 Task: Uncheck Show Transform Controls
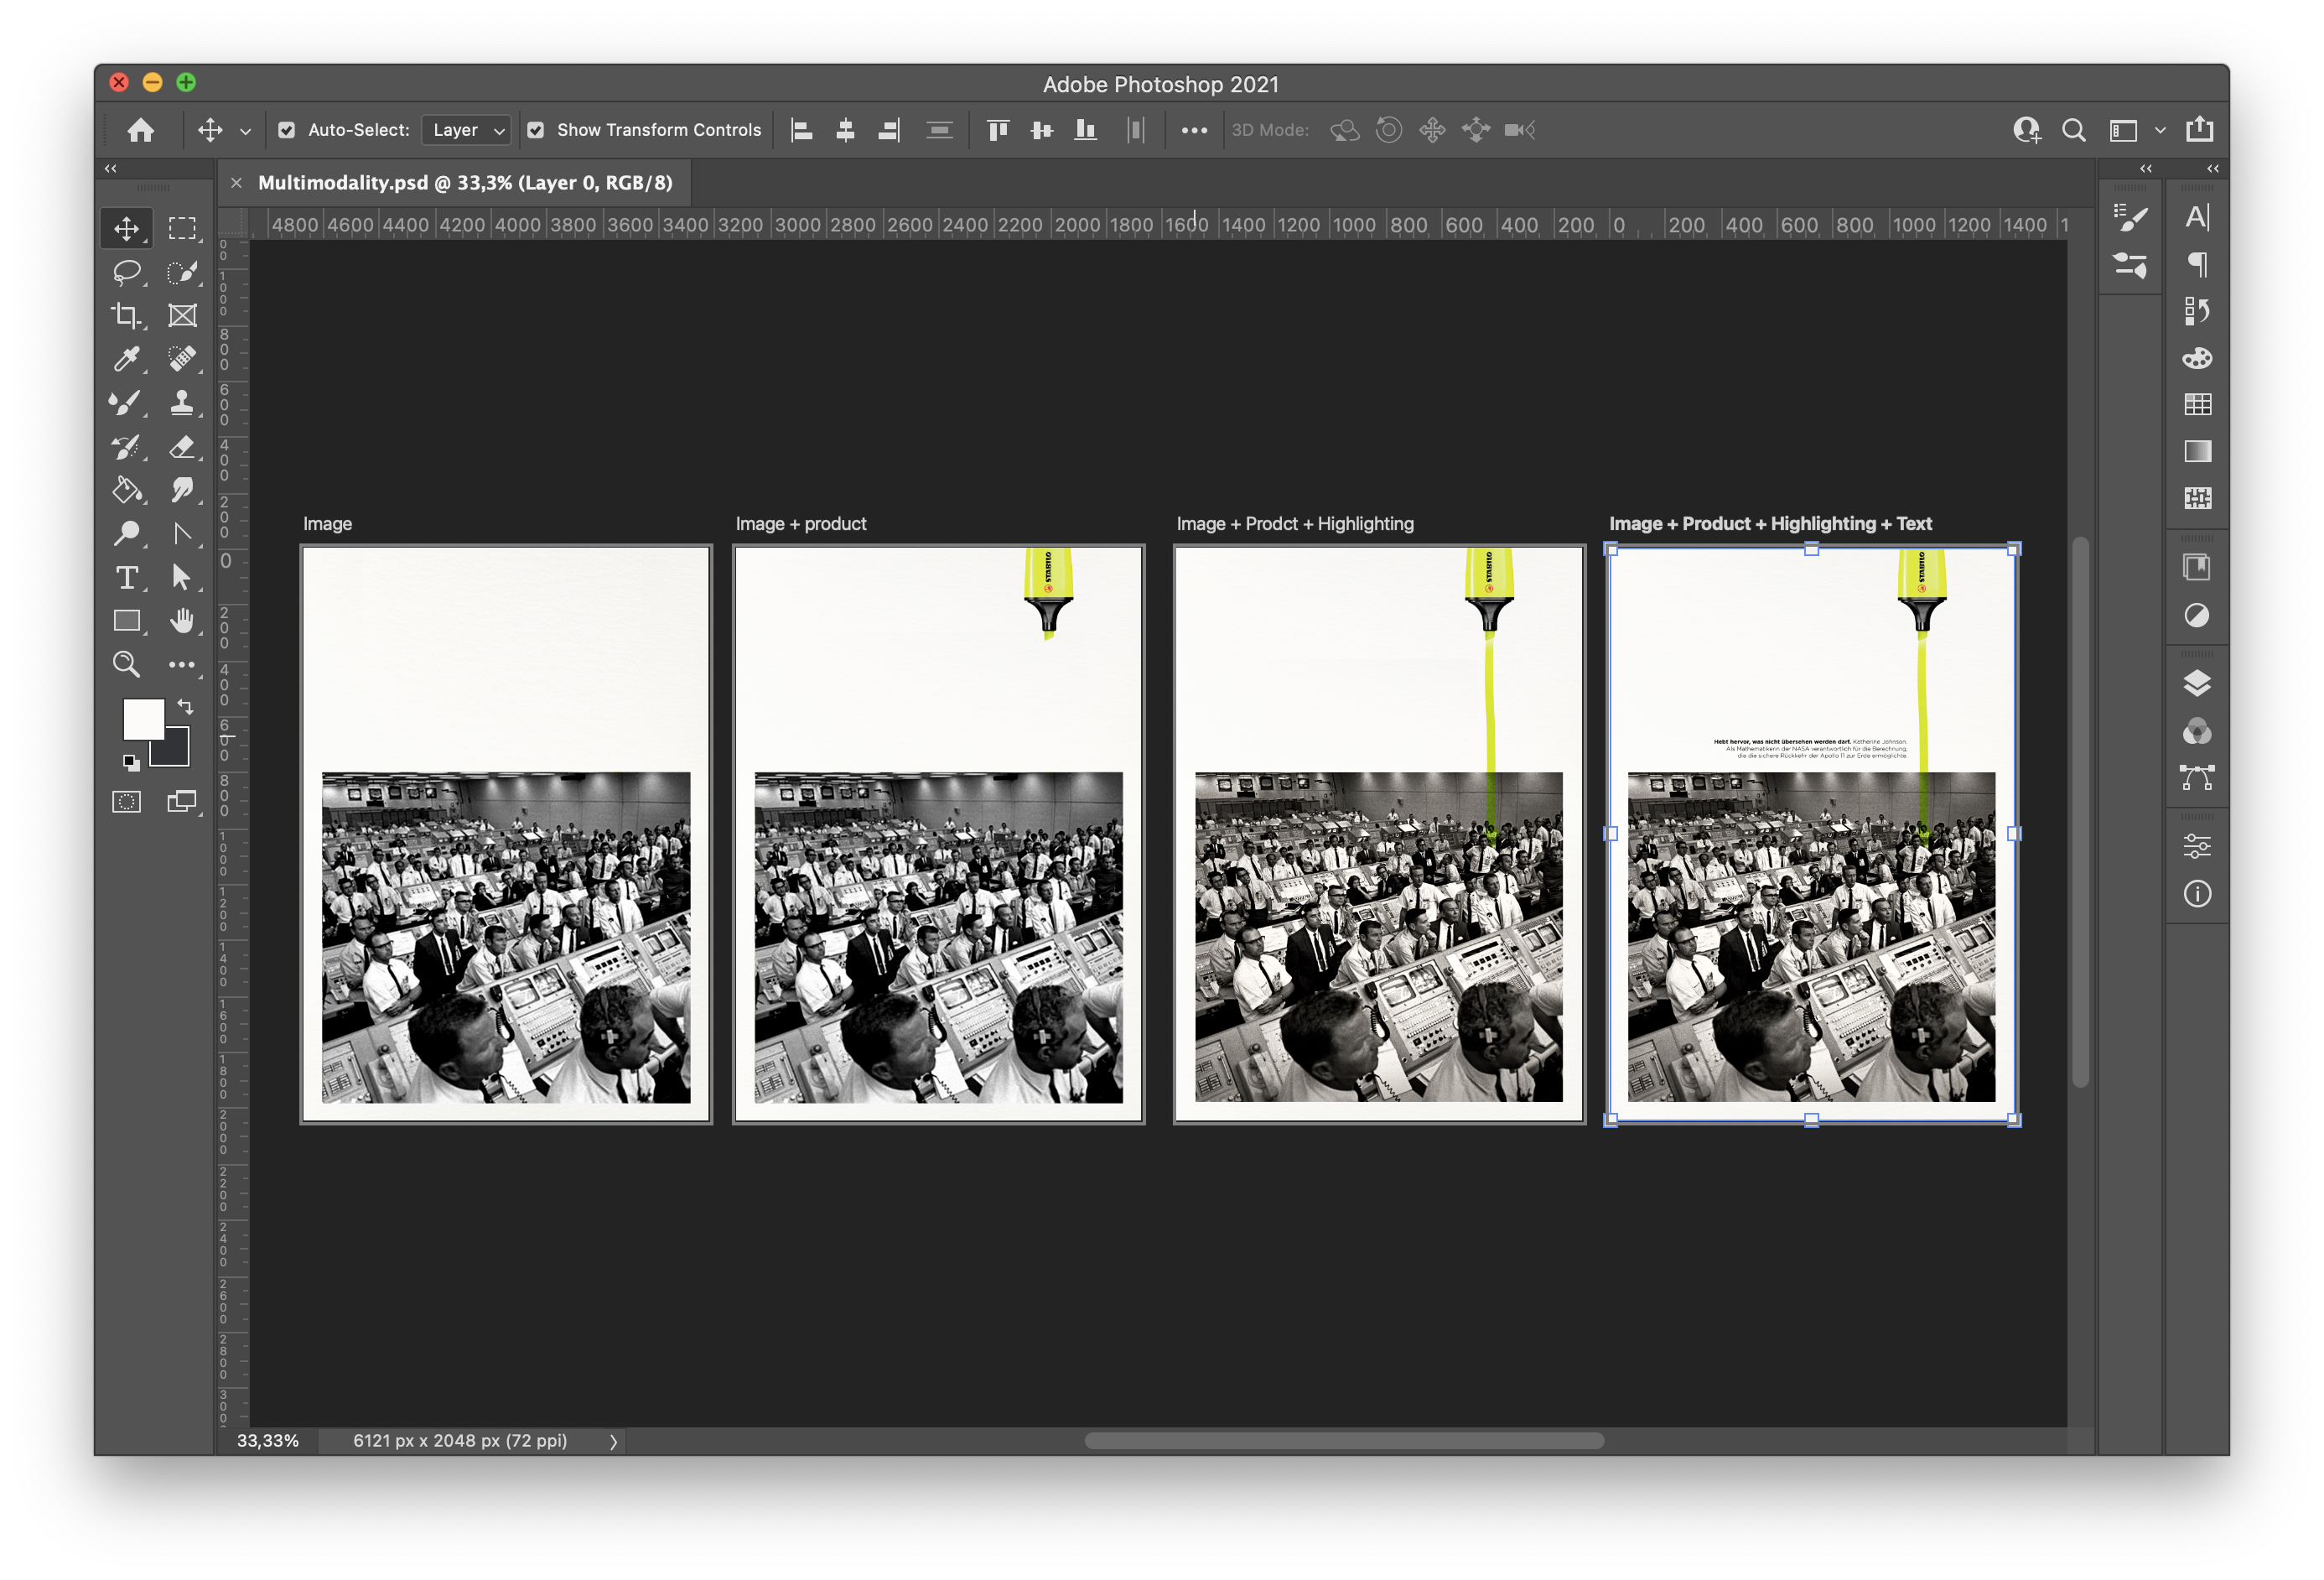coord(537,130)
